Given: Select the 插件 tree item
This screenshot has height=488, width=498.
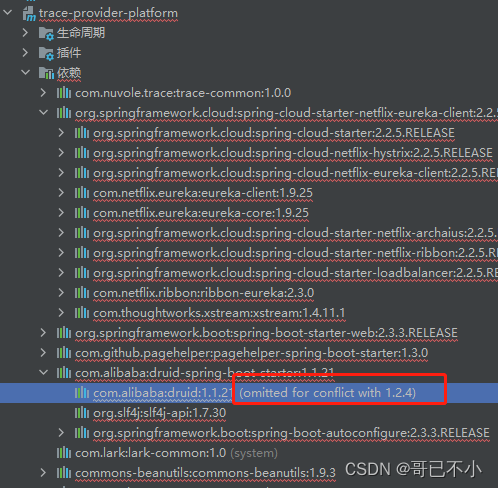Looking at the screenshot, I should (x=69, y=53).
